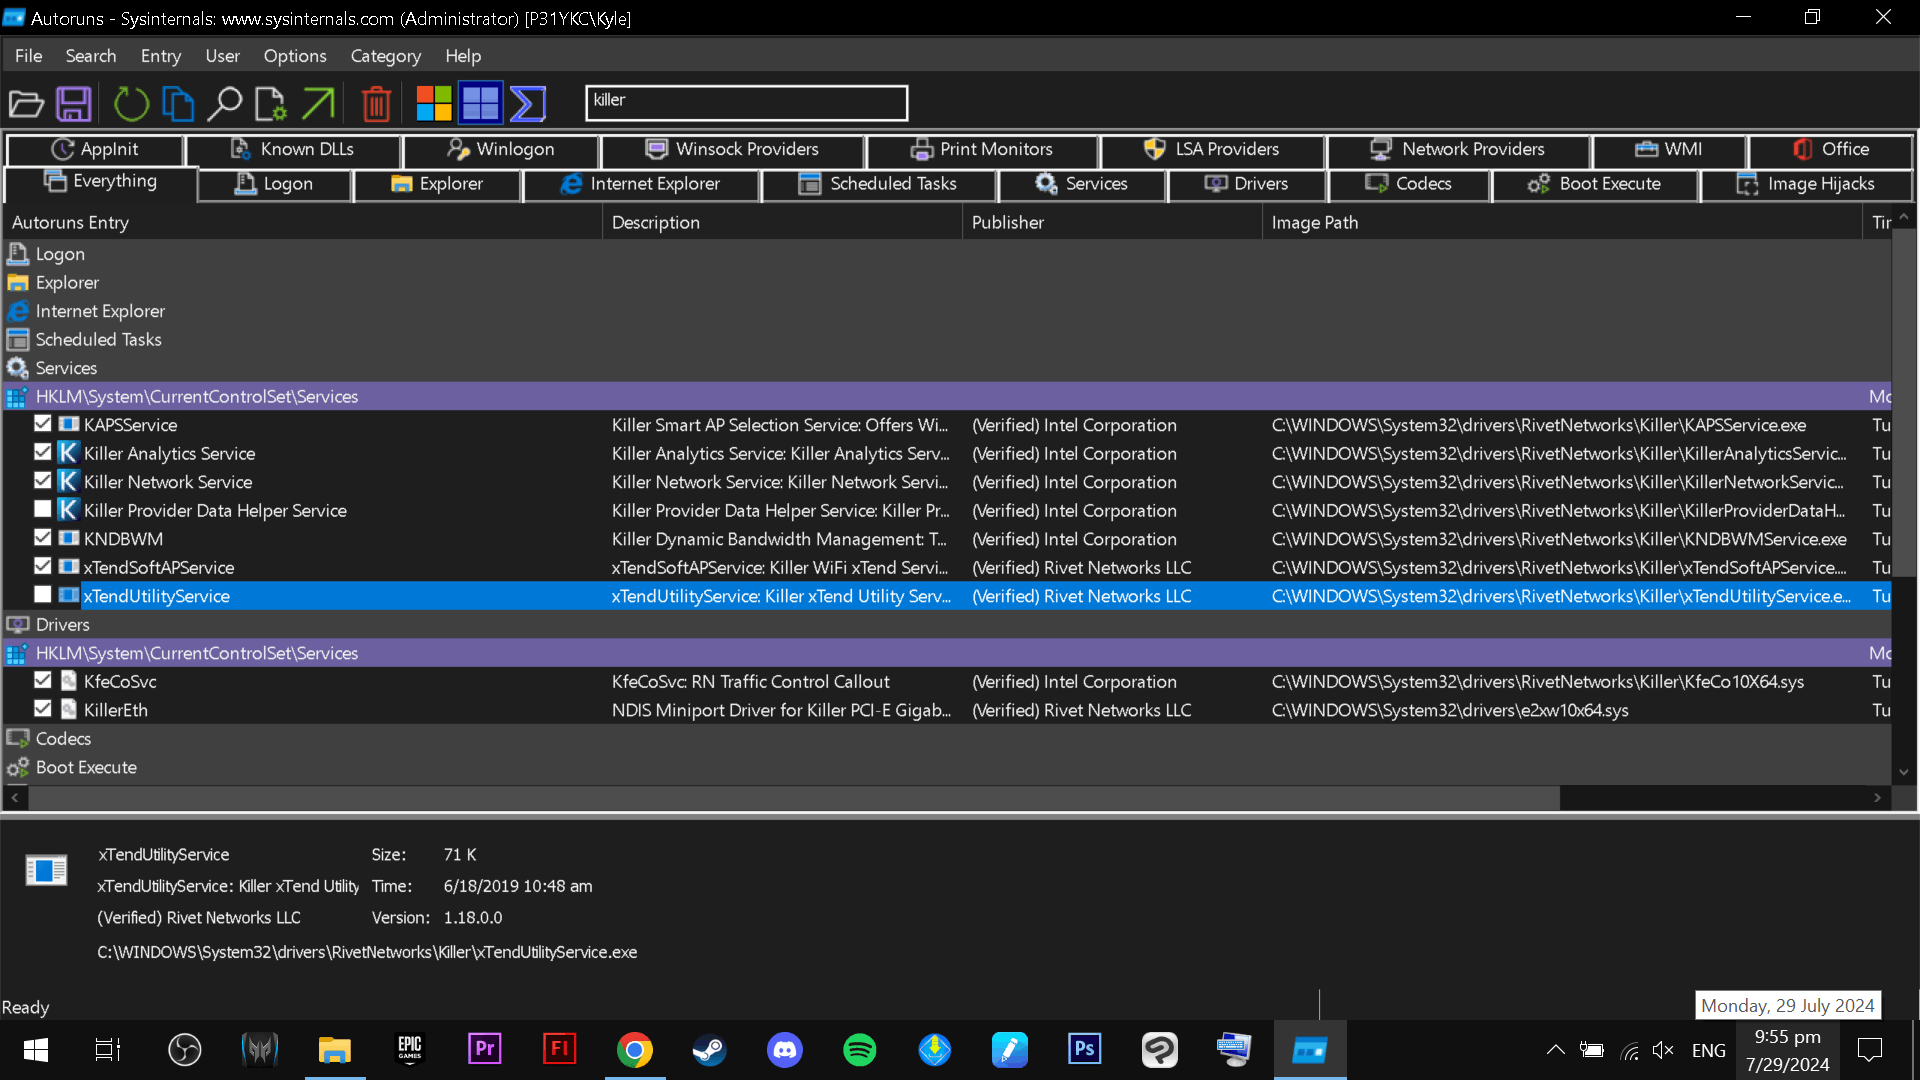Enable the xTendUtilityService checkbox
The image size is (1920, 1080).
click(x=42, y=595)
